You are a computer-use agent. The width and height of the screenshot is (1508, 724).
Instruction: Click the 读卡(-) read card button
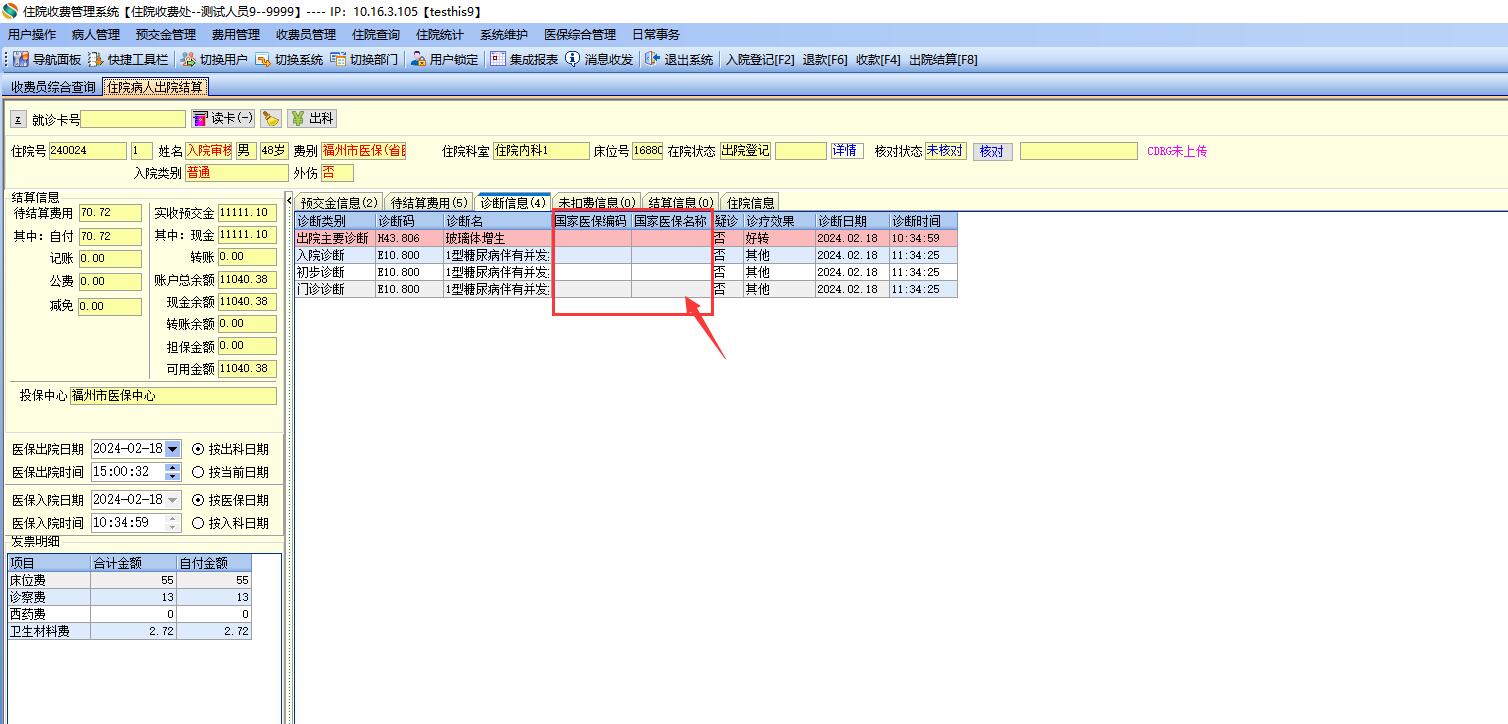[x=223, y=118]
